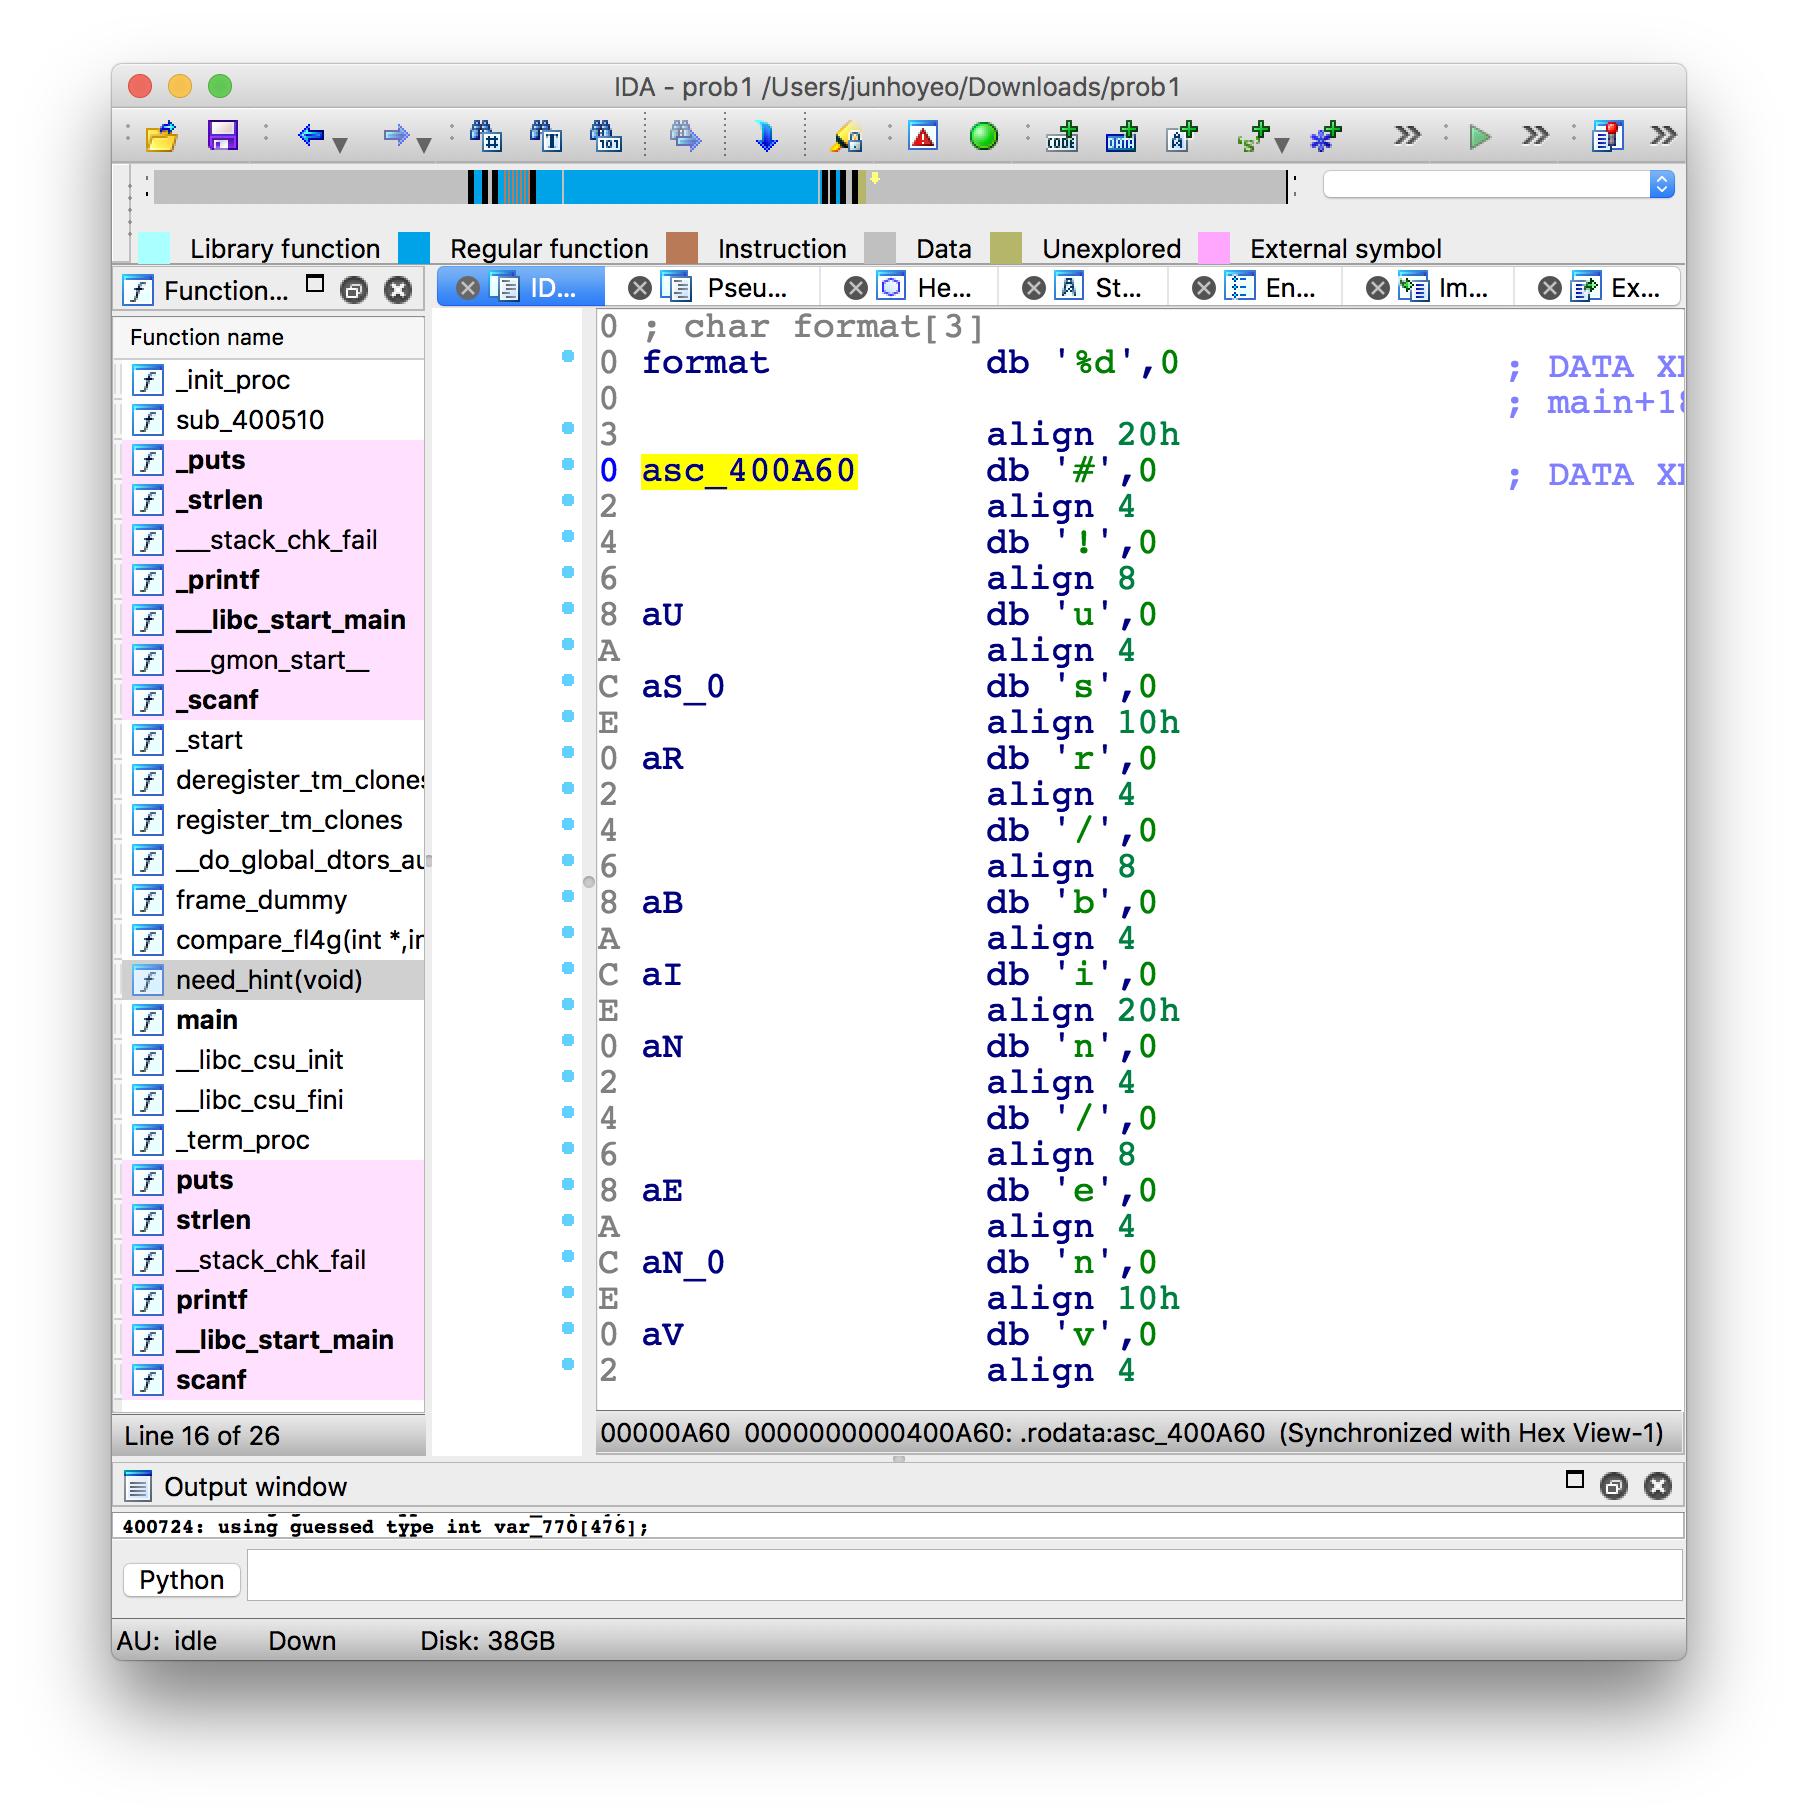This screenshot has width=1798, height=1820.
Task: Open the forward-navigation history dropdown arrow
Action: coord(424,145)
